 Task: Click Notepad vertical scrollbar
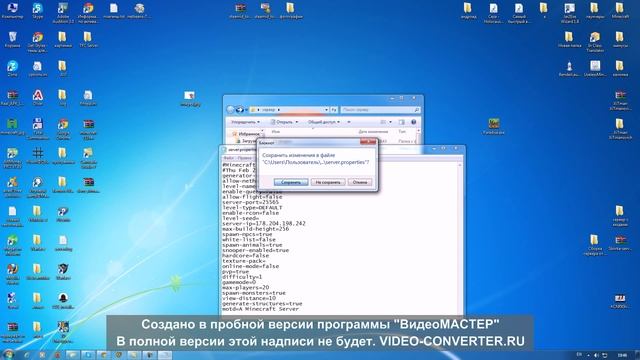pyautogui.click(x=460, y=238)
